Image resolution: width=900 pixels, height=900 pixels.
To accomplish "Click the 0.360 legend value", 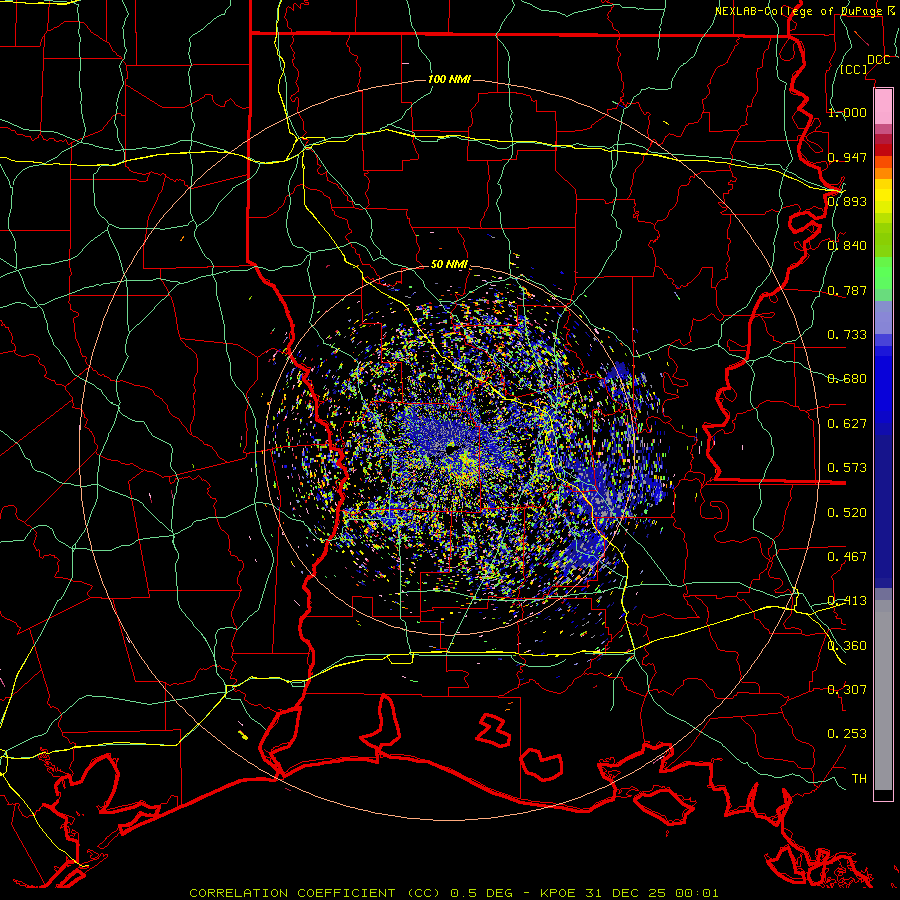I will click(847, 646).
